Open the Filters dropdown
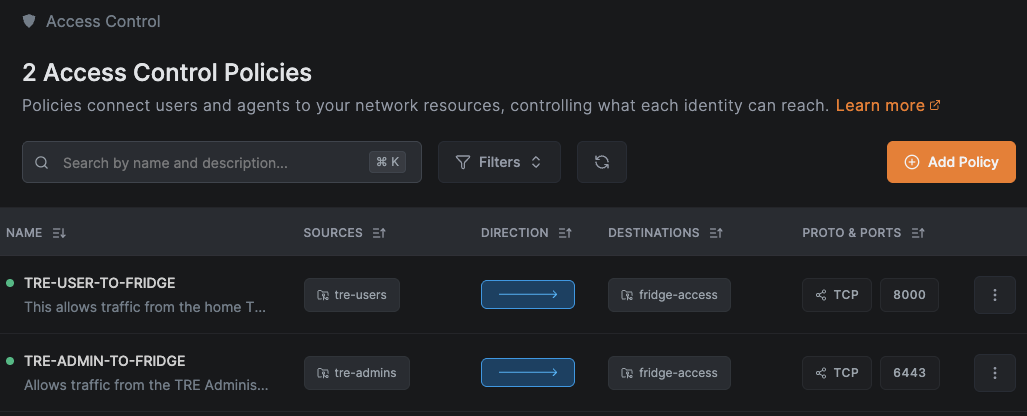Image resolution: width=1027 pixels, height=416 pixels. pos(499,162)
